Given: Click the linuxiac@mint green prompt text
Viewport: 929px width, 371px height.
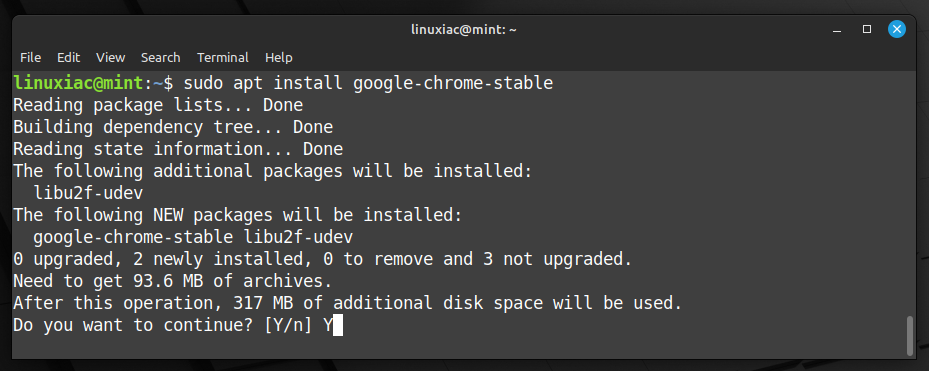Looking at the screenshot, I should click(x=78, y=83).
